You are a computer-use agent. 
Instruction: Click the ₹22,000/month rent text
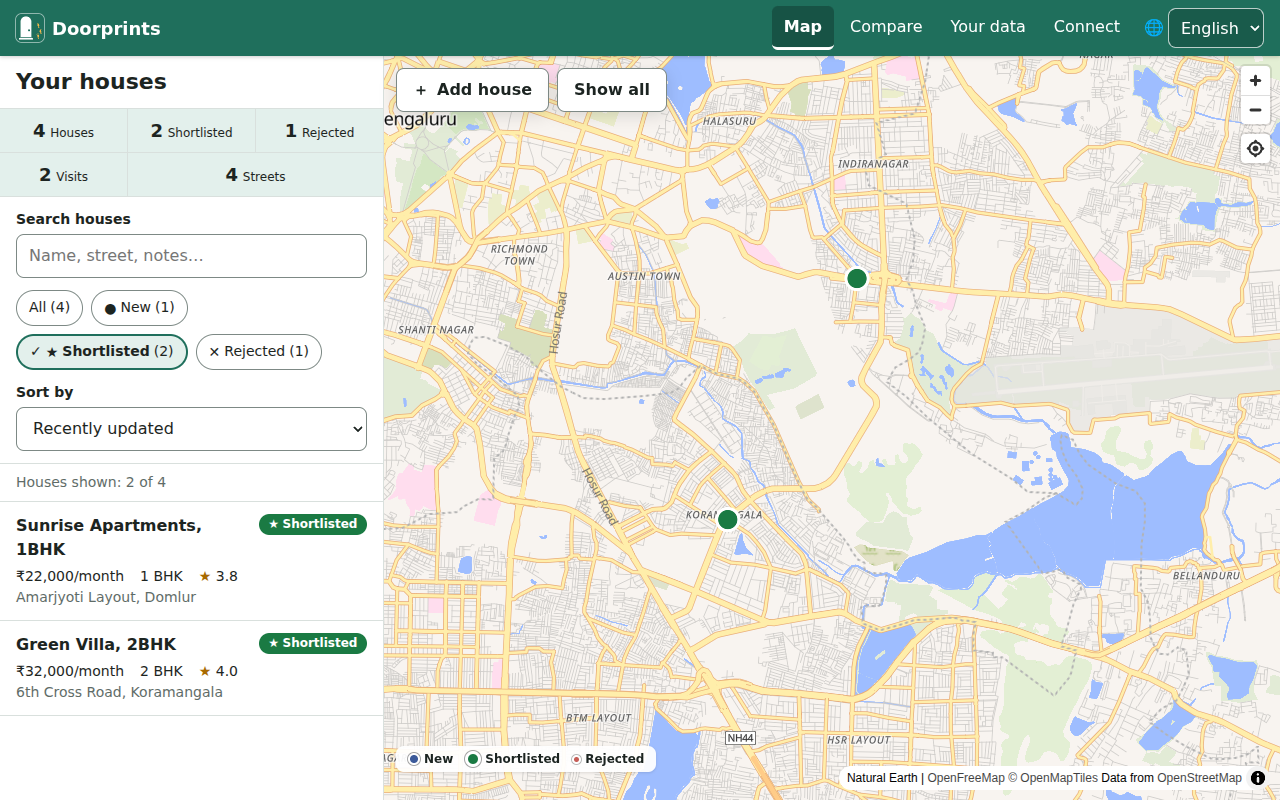coord(70,576)
